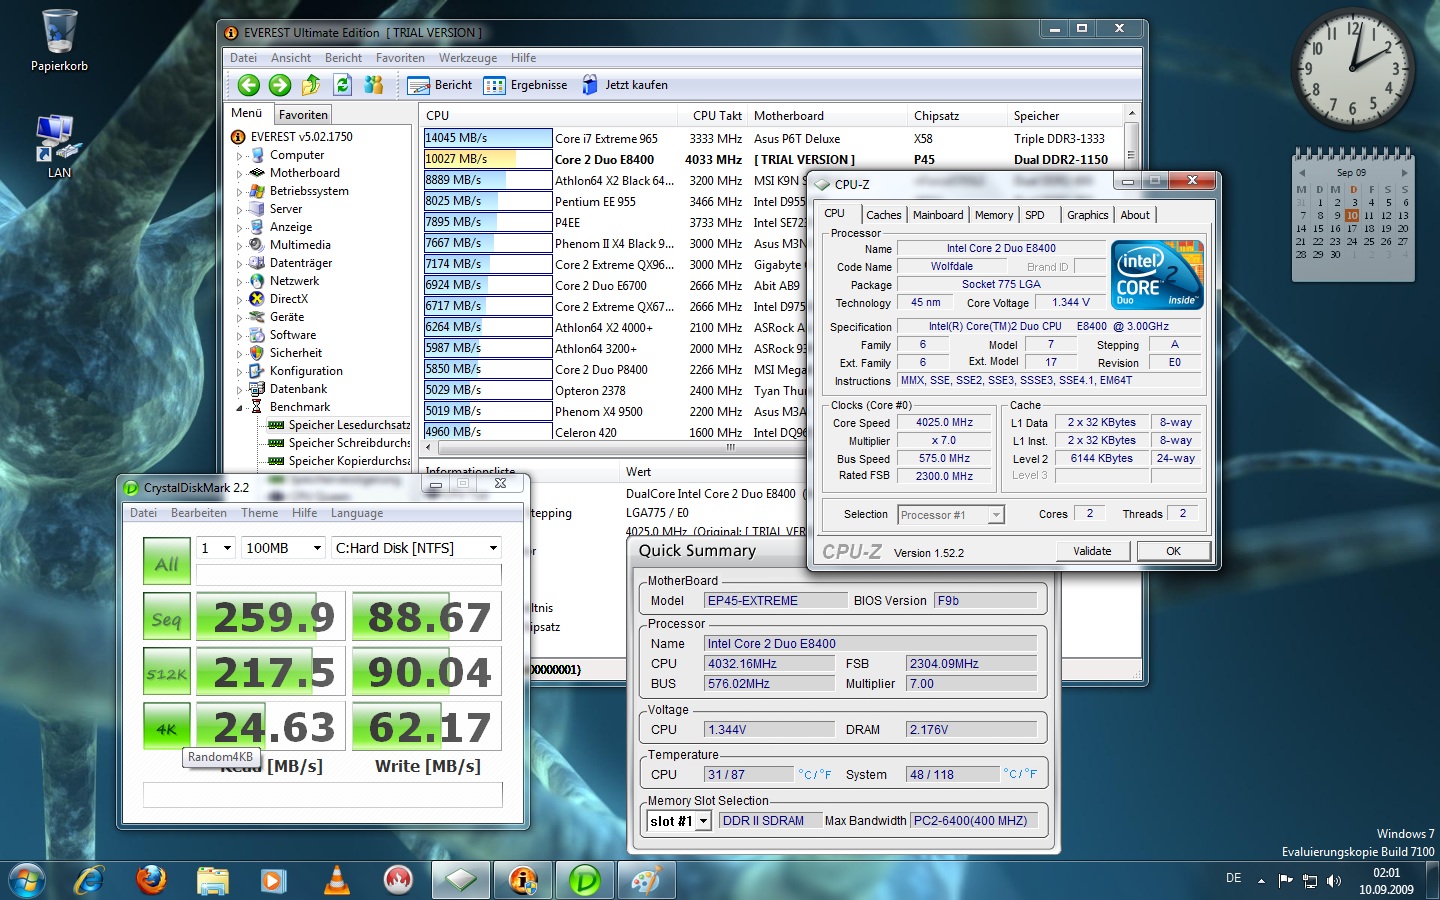Expand the Motherboard tree node

coord(240,174)
